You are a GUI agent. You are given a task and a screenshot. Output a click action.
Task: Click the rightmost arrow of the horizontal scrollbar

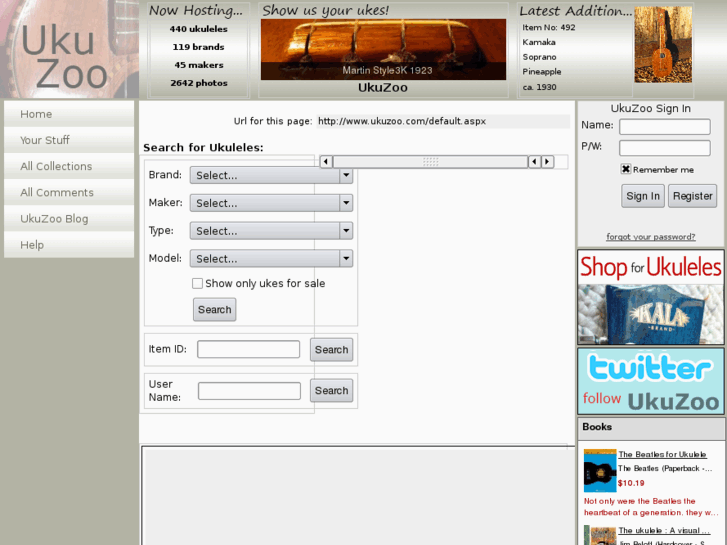(x=548, y=161)
